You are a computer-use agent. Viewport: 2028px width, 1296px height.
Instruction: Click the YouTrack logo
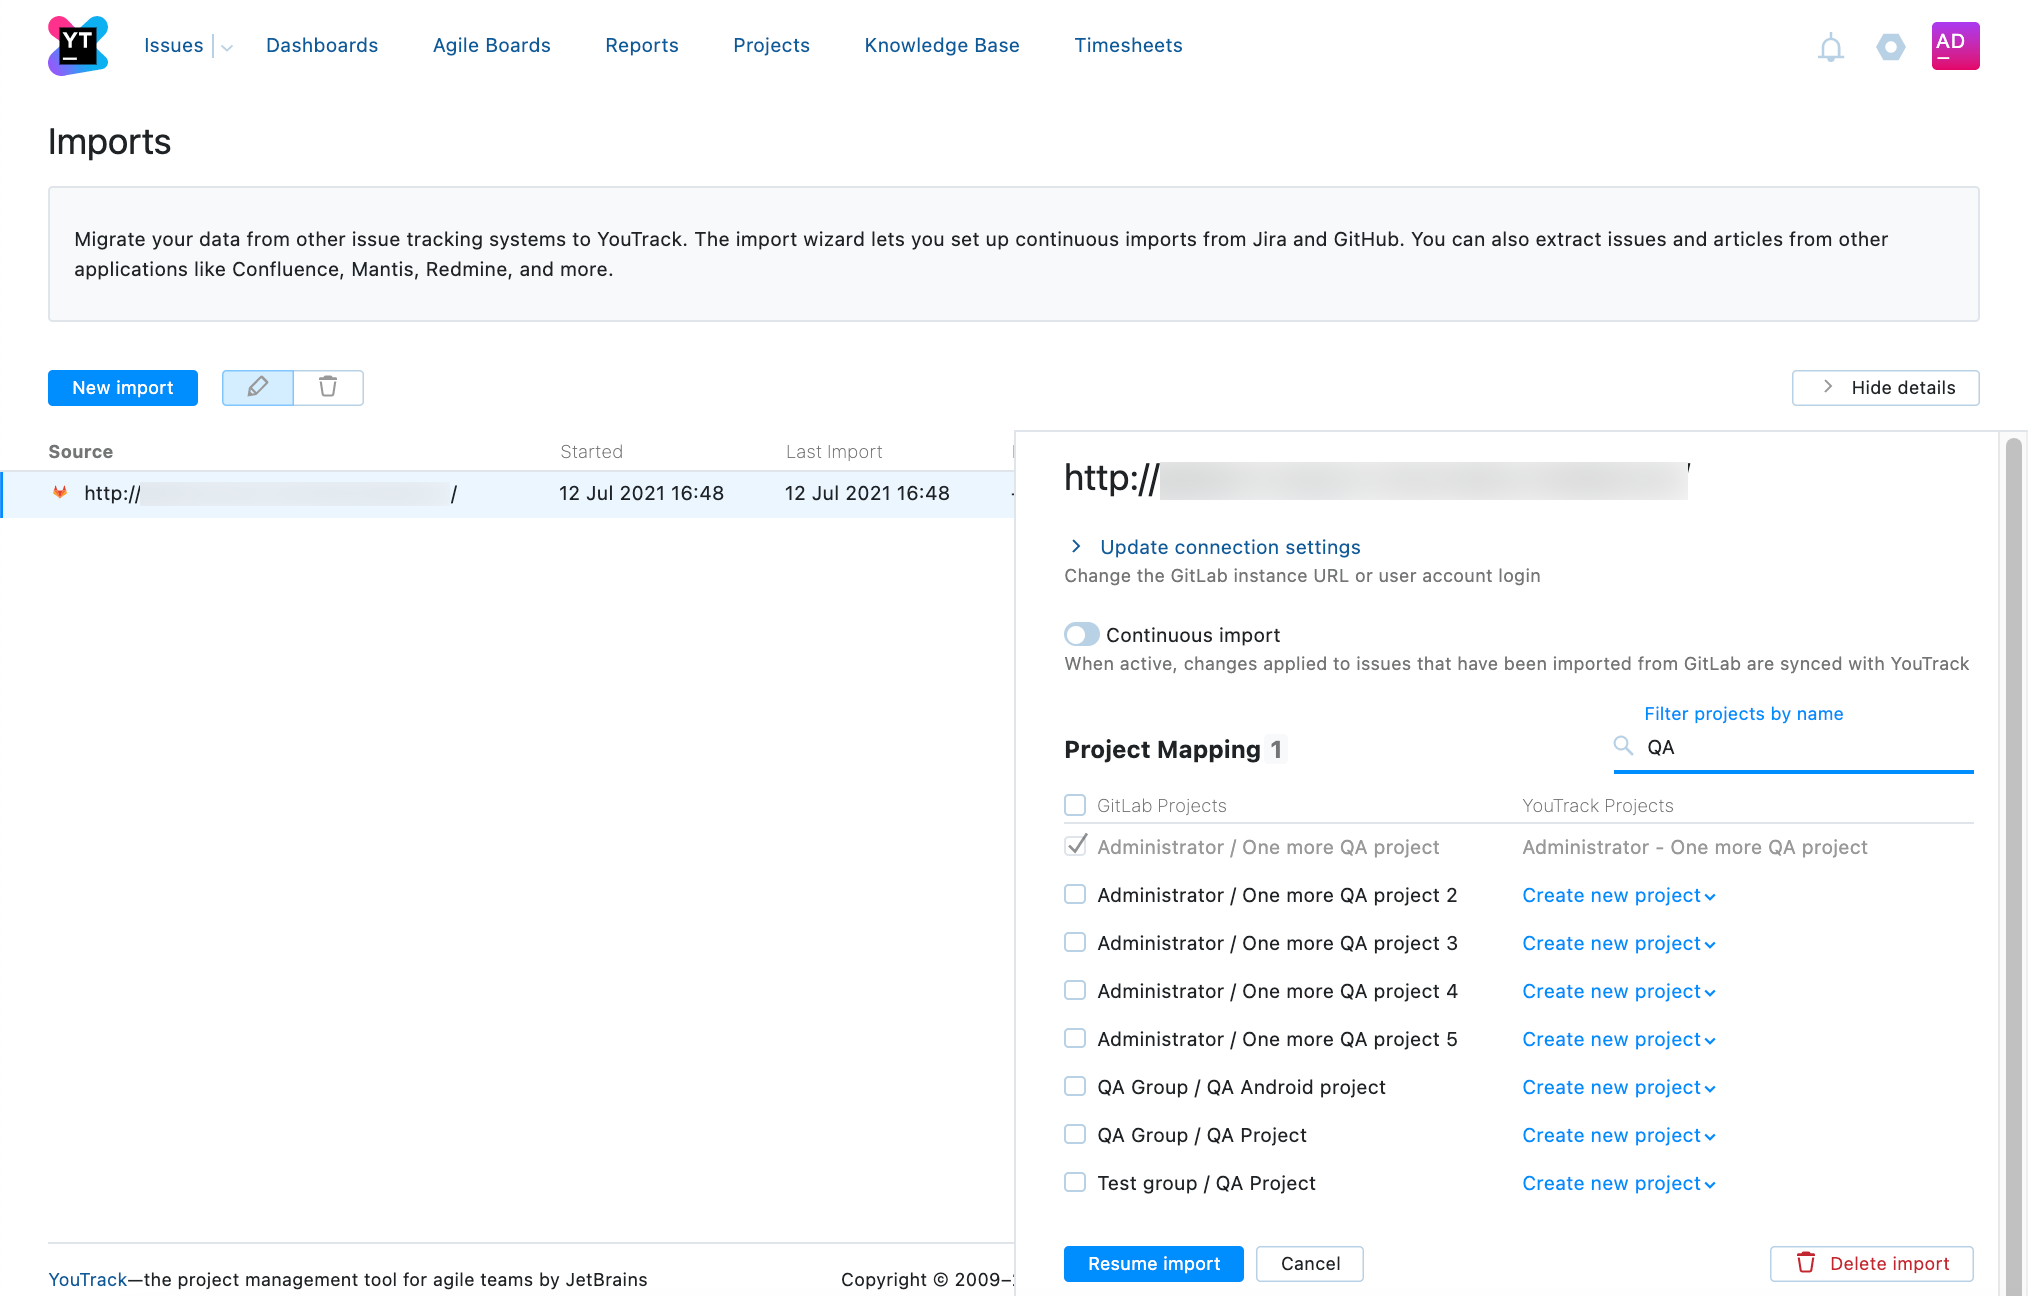pos(75,45)
